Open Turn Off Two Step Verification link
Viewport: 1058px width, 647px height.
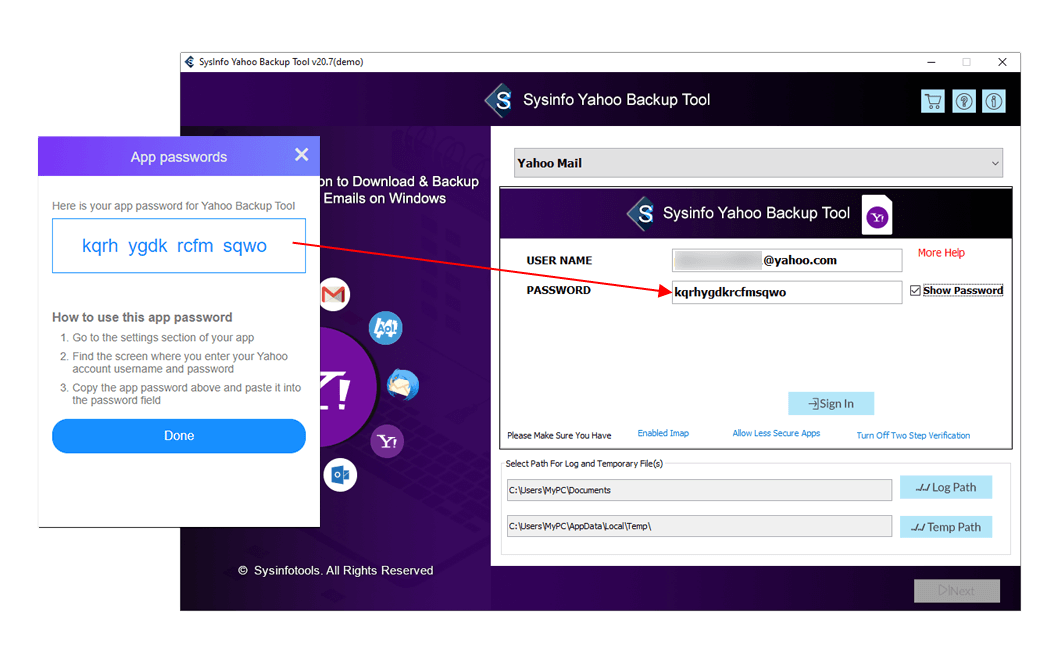[x=914, y=435]
